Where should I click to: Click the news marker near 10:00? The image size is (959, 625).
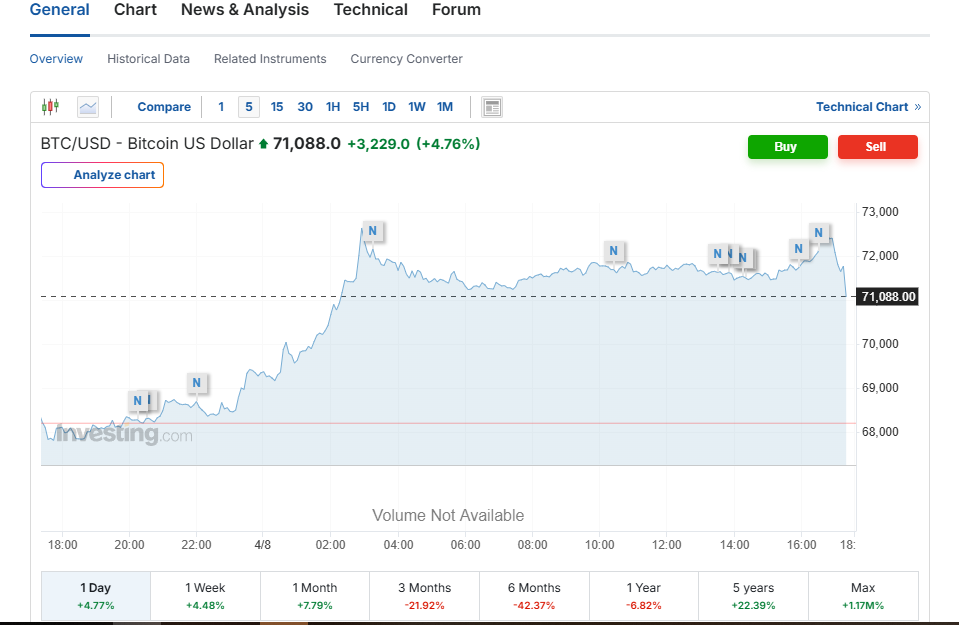[614, 251]
